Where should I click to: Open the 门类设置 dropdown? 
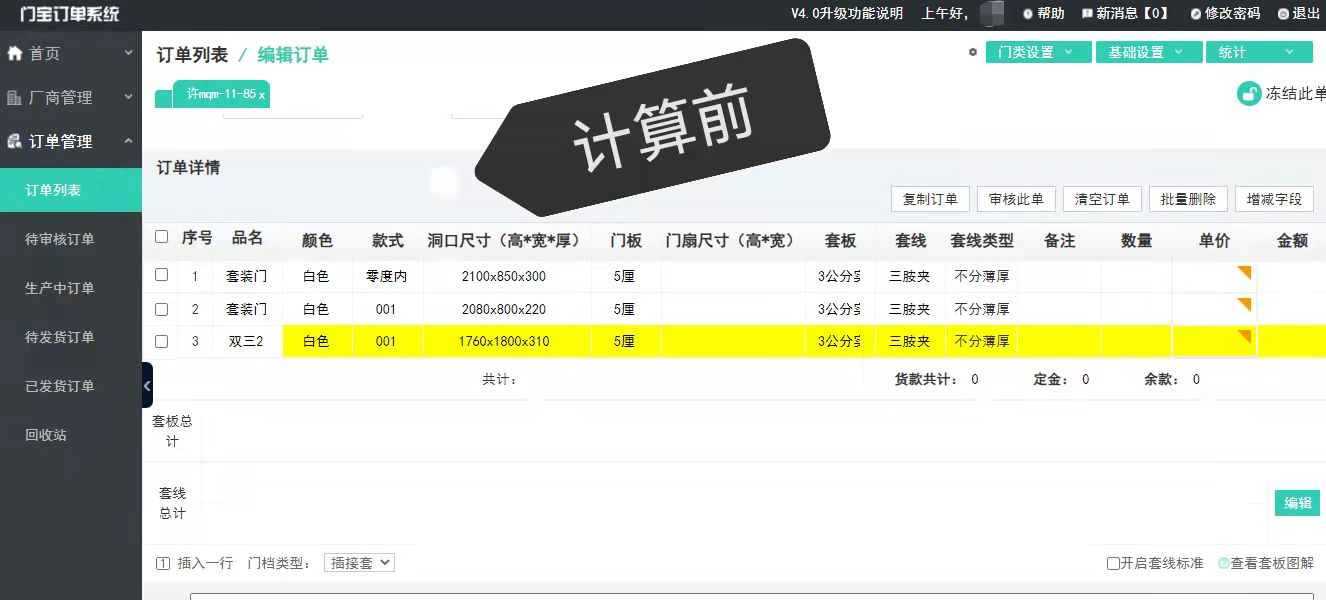(1038, 52)
